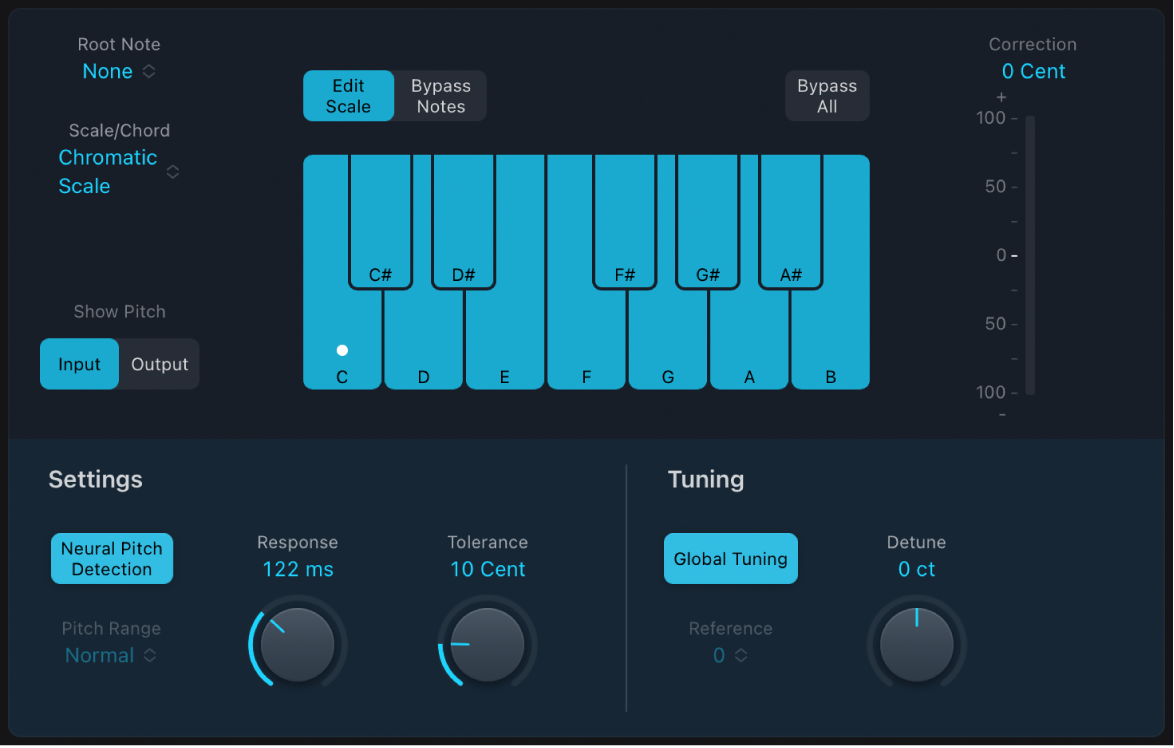Viewport: 1174px width, 748px height.
Task: Click the F# black key
Action: coord(624,222)
